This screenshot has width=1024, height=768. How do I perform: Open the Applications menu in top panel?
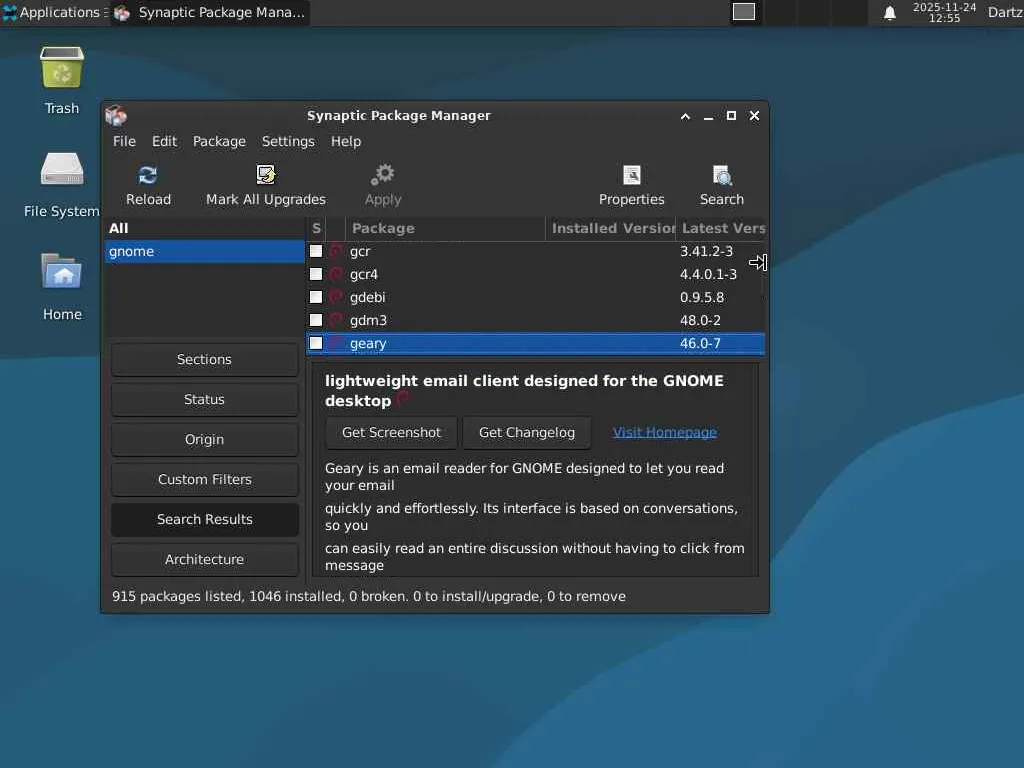(56, 12)
